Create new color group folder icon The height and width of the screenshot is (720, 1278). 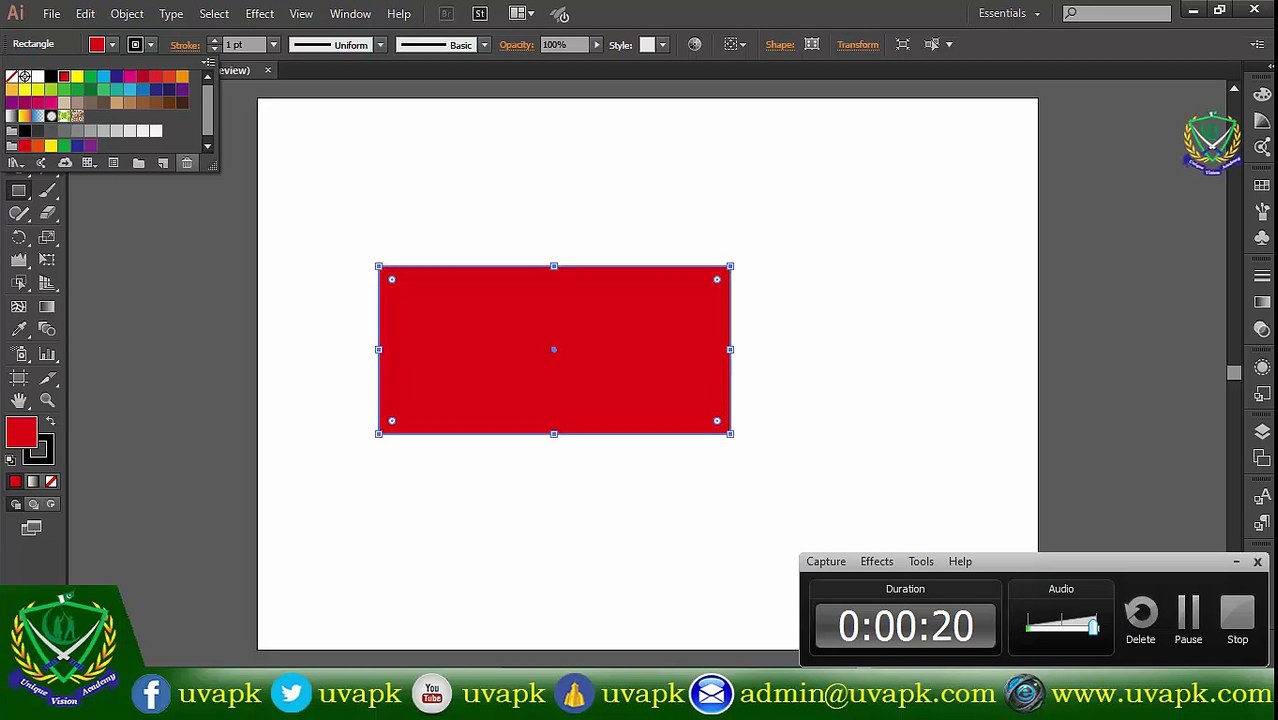tap(139, 163)
